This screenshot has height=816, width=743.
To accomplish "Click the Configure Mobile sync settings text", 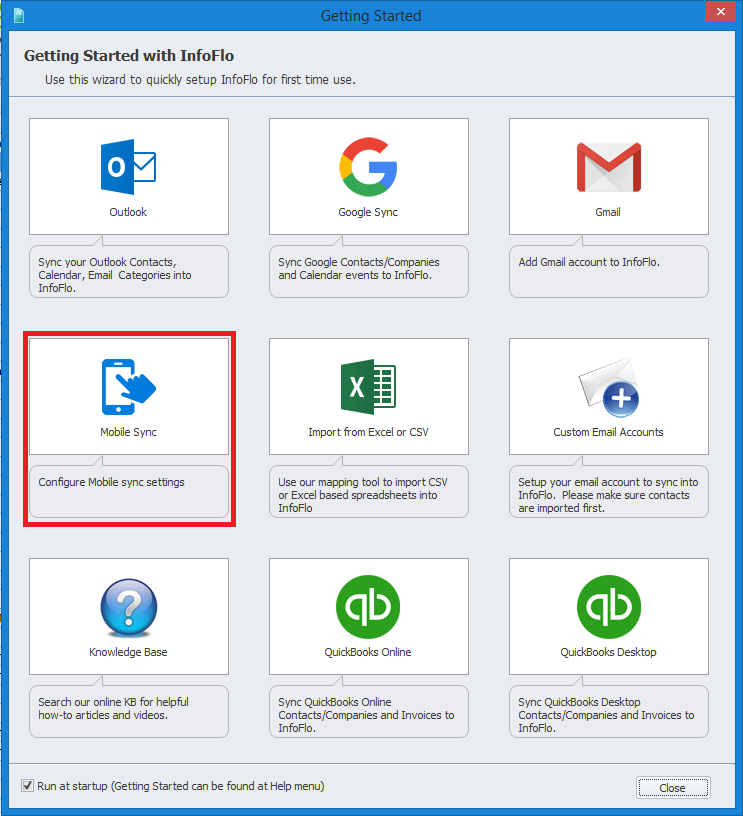I will coord(111,482).
